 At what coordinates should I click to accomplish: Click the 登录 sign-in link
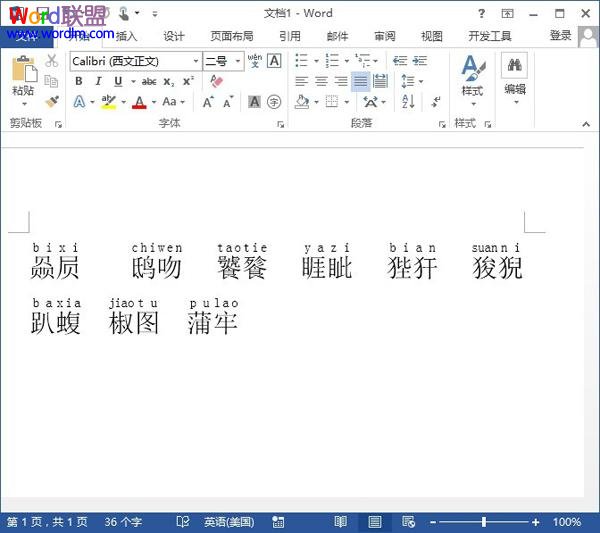coord(561,36)
